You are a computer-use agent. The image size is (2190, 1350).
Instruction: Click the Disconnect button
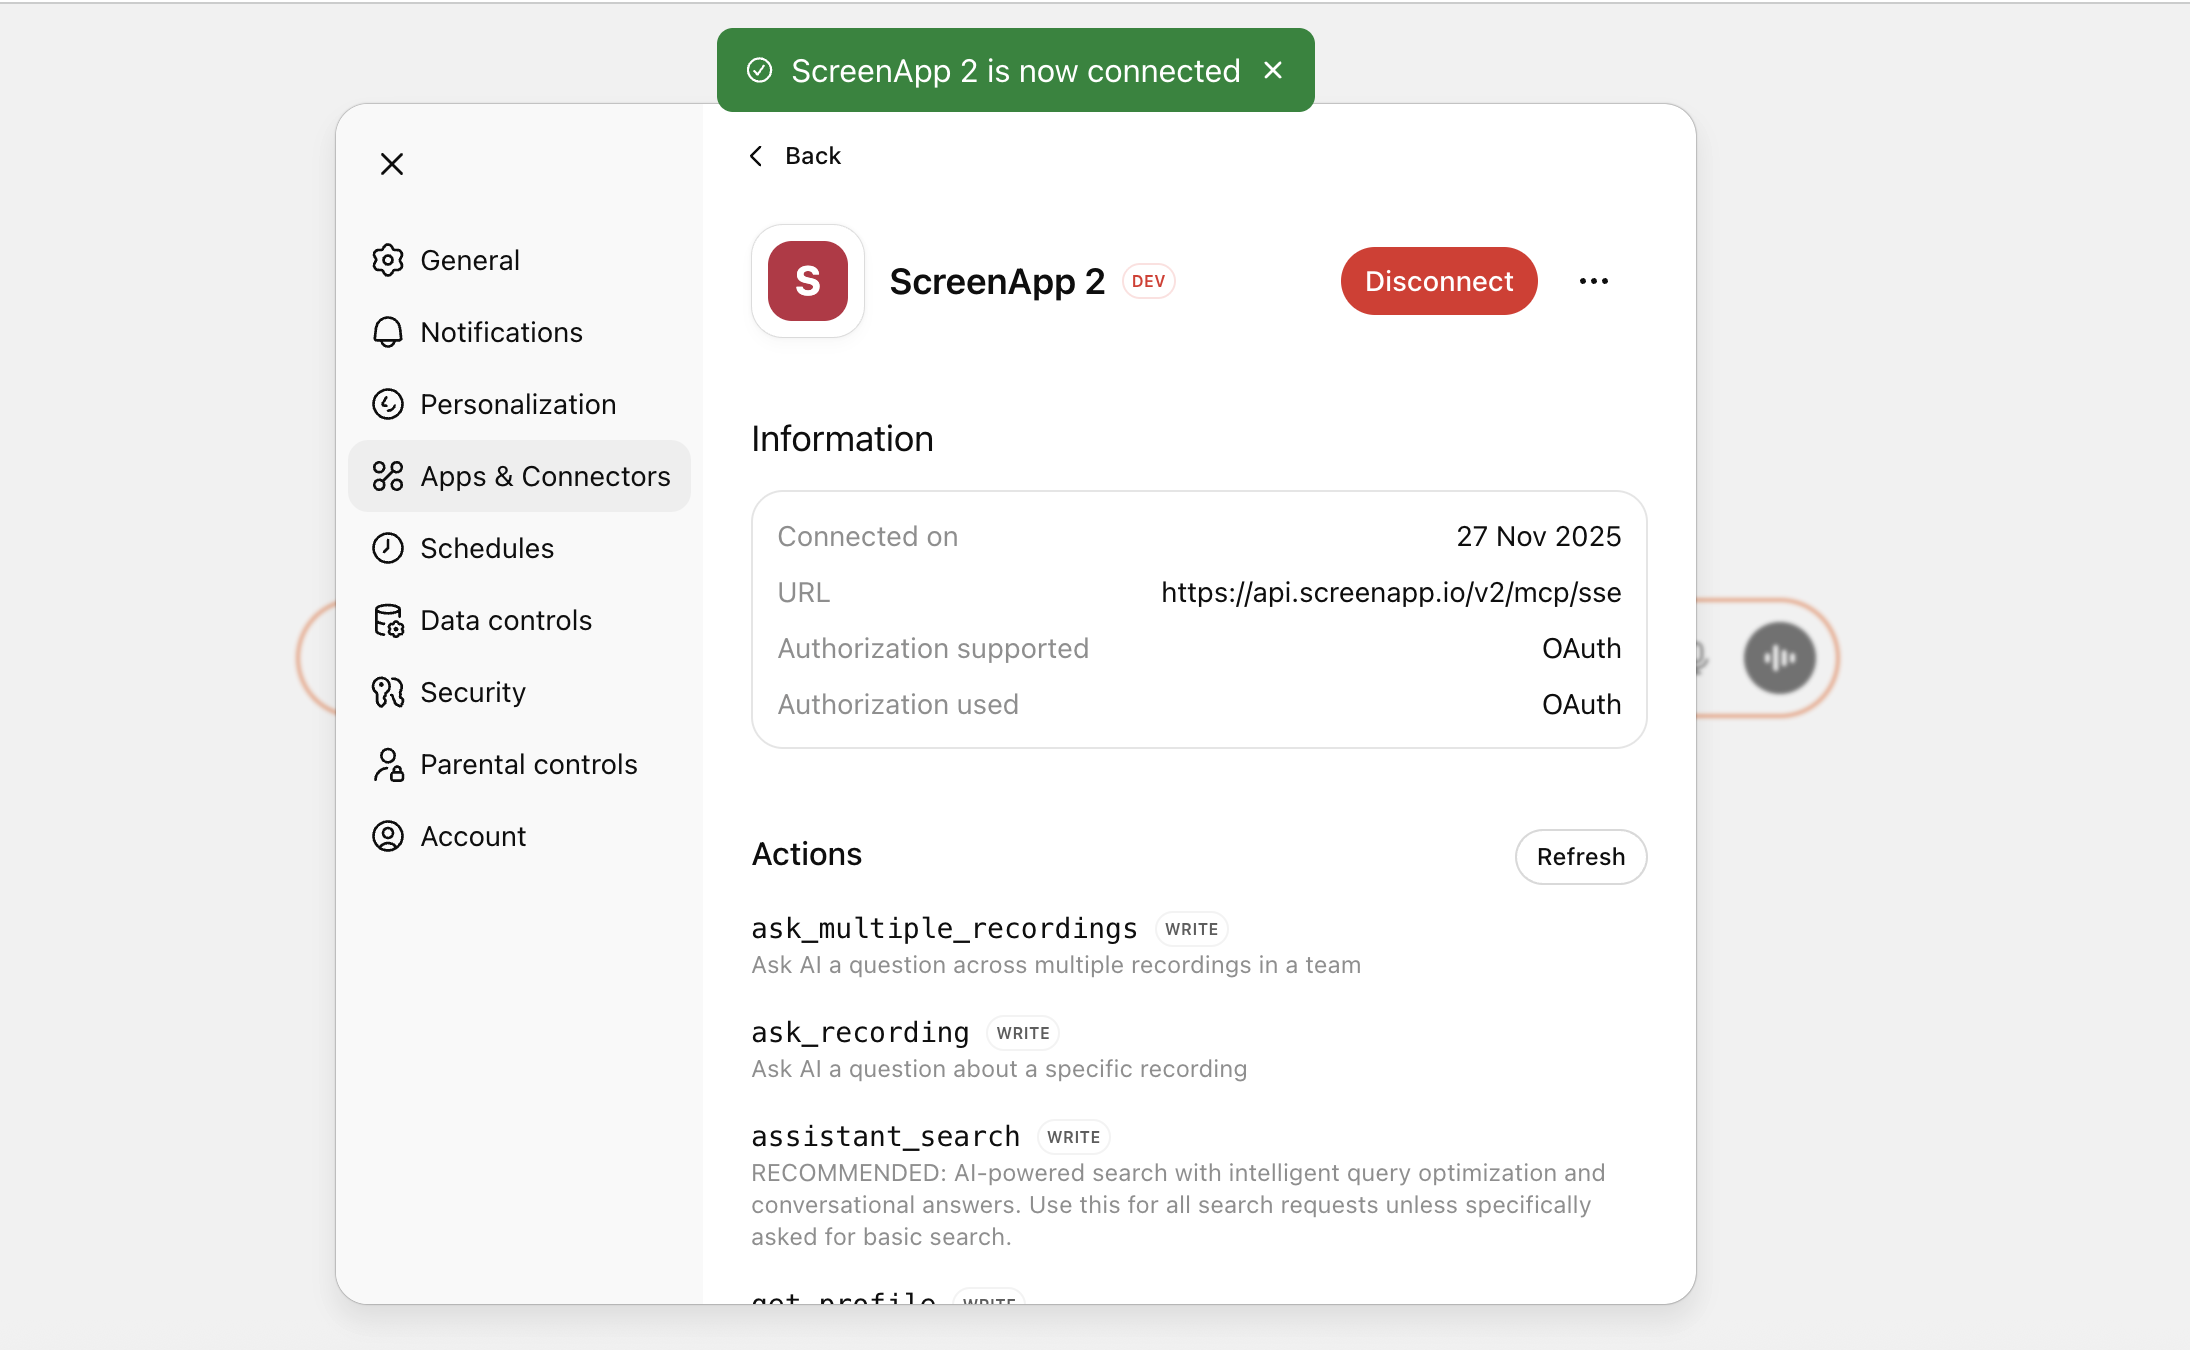(1439, 281)
